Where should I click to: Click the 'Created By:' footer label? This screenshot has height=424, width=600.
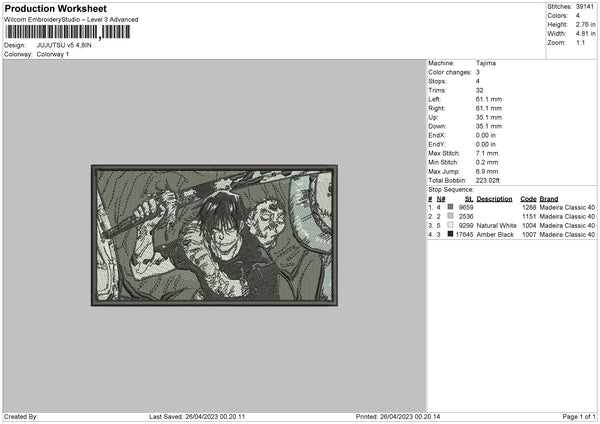[x=21, y=417]
